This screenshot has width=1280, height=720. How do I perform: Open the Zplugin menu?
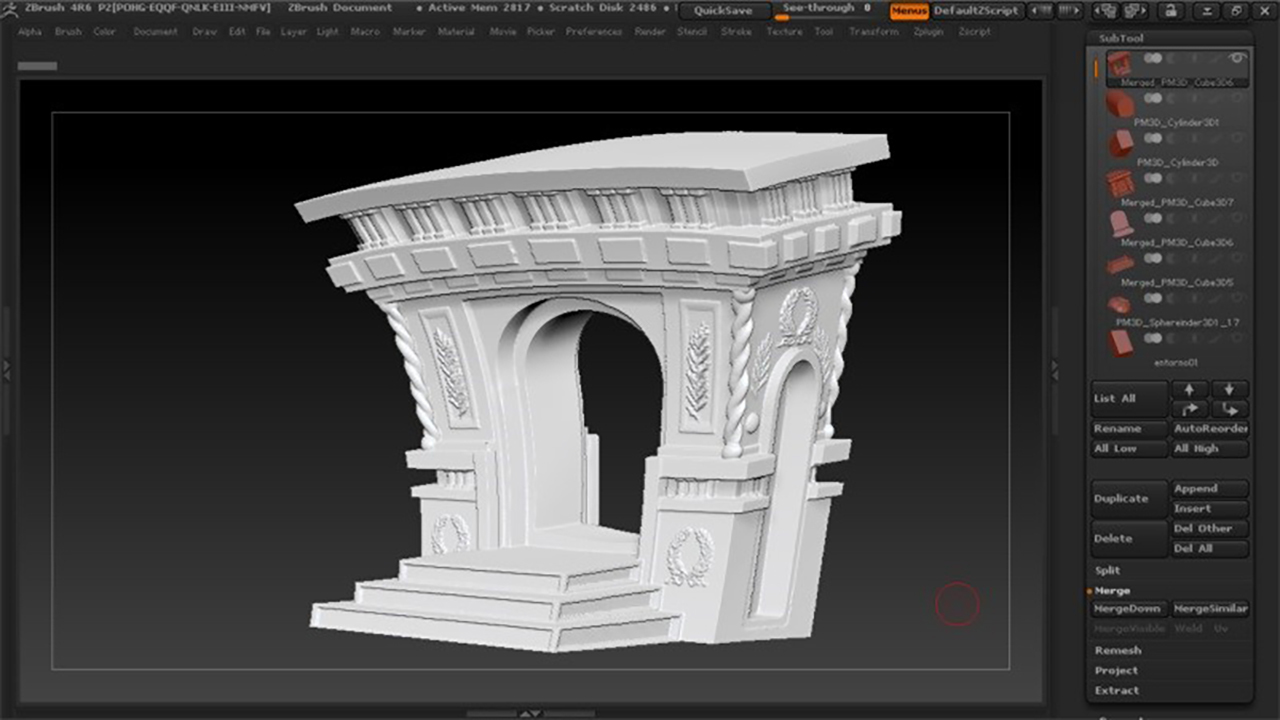(928, 32)
